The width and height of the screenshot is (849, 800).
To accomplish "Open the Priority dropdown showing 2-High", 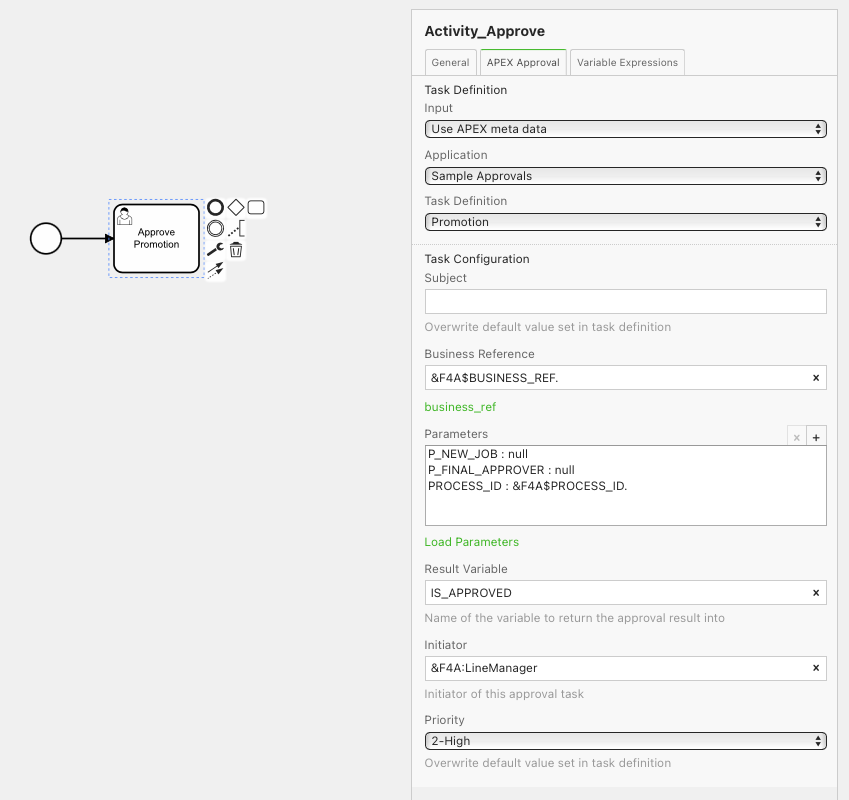I will pyautogui.click(x=625, y=741).
